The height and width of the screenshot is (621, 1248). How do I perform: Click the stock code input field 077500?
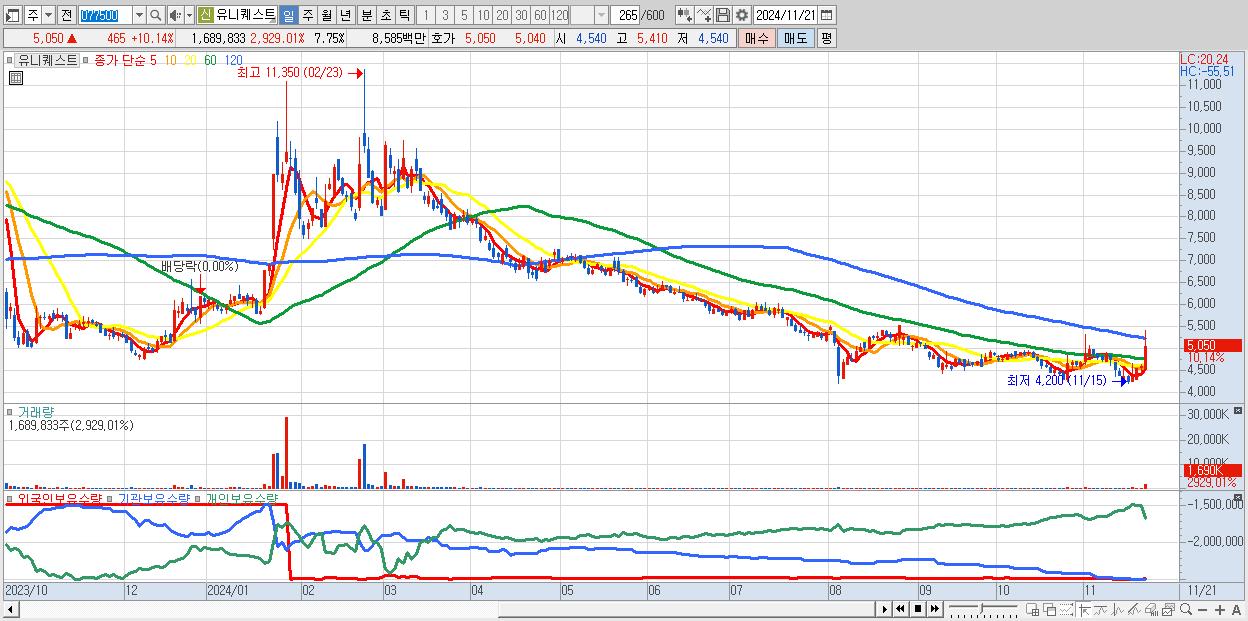tap(106, 15)
